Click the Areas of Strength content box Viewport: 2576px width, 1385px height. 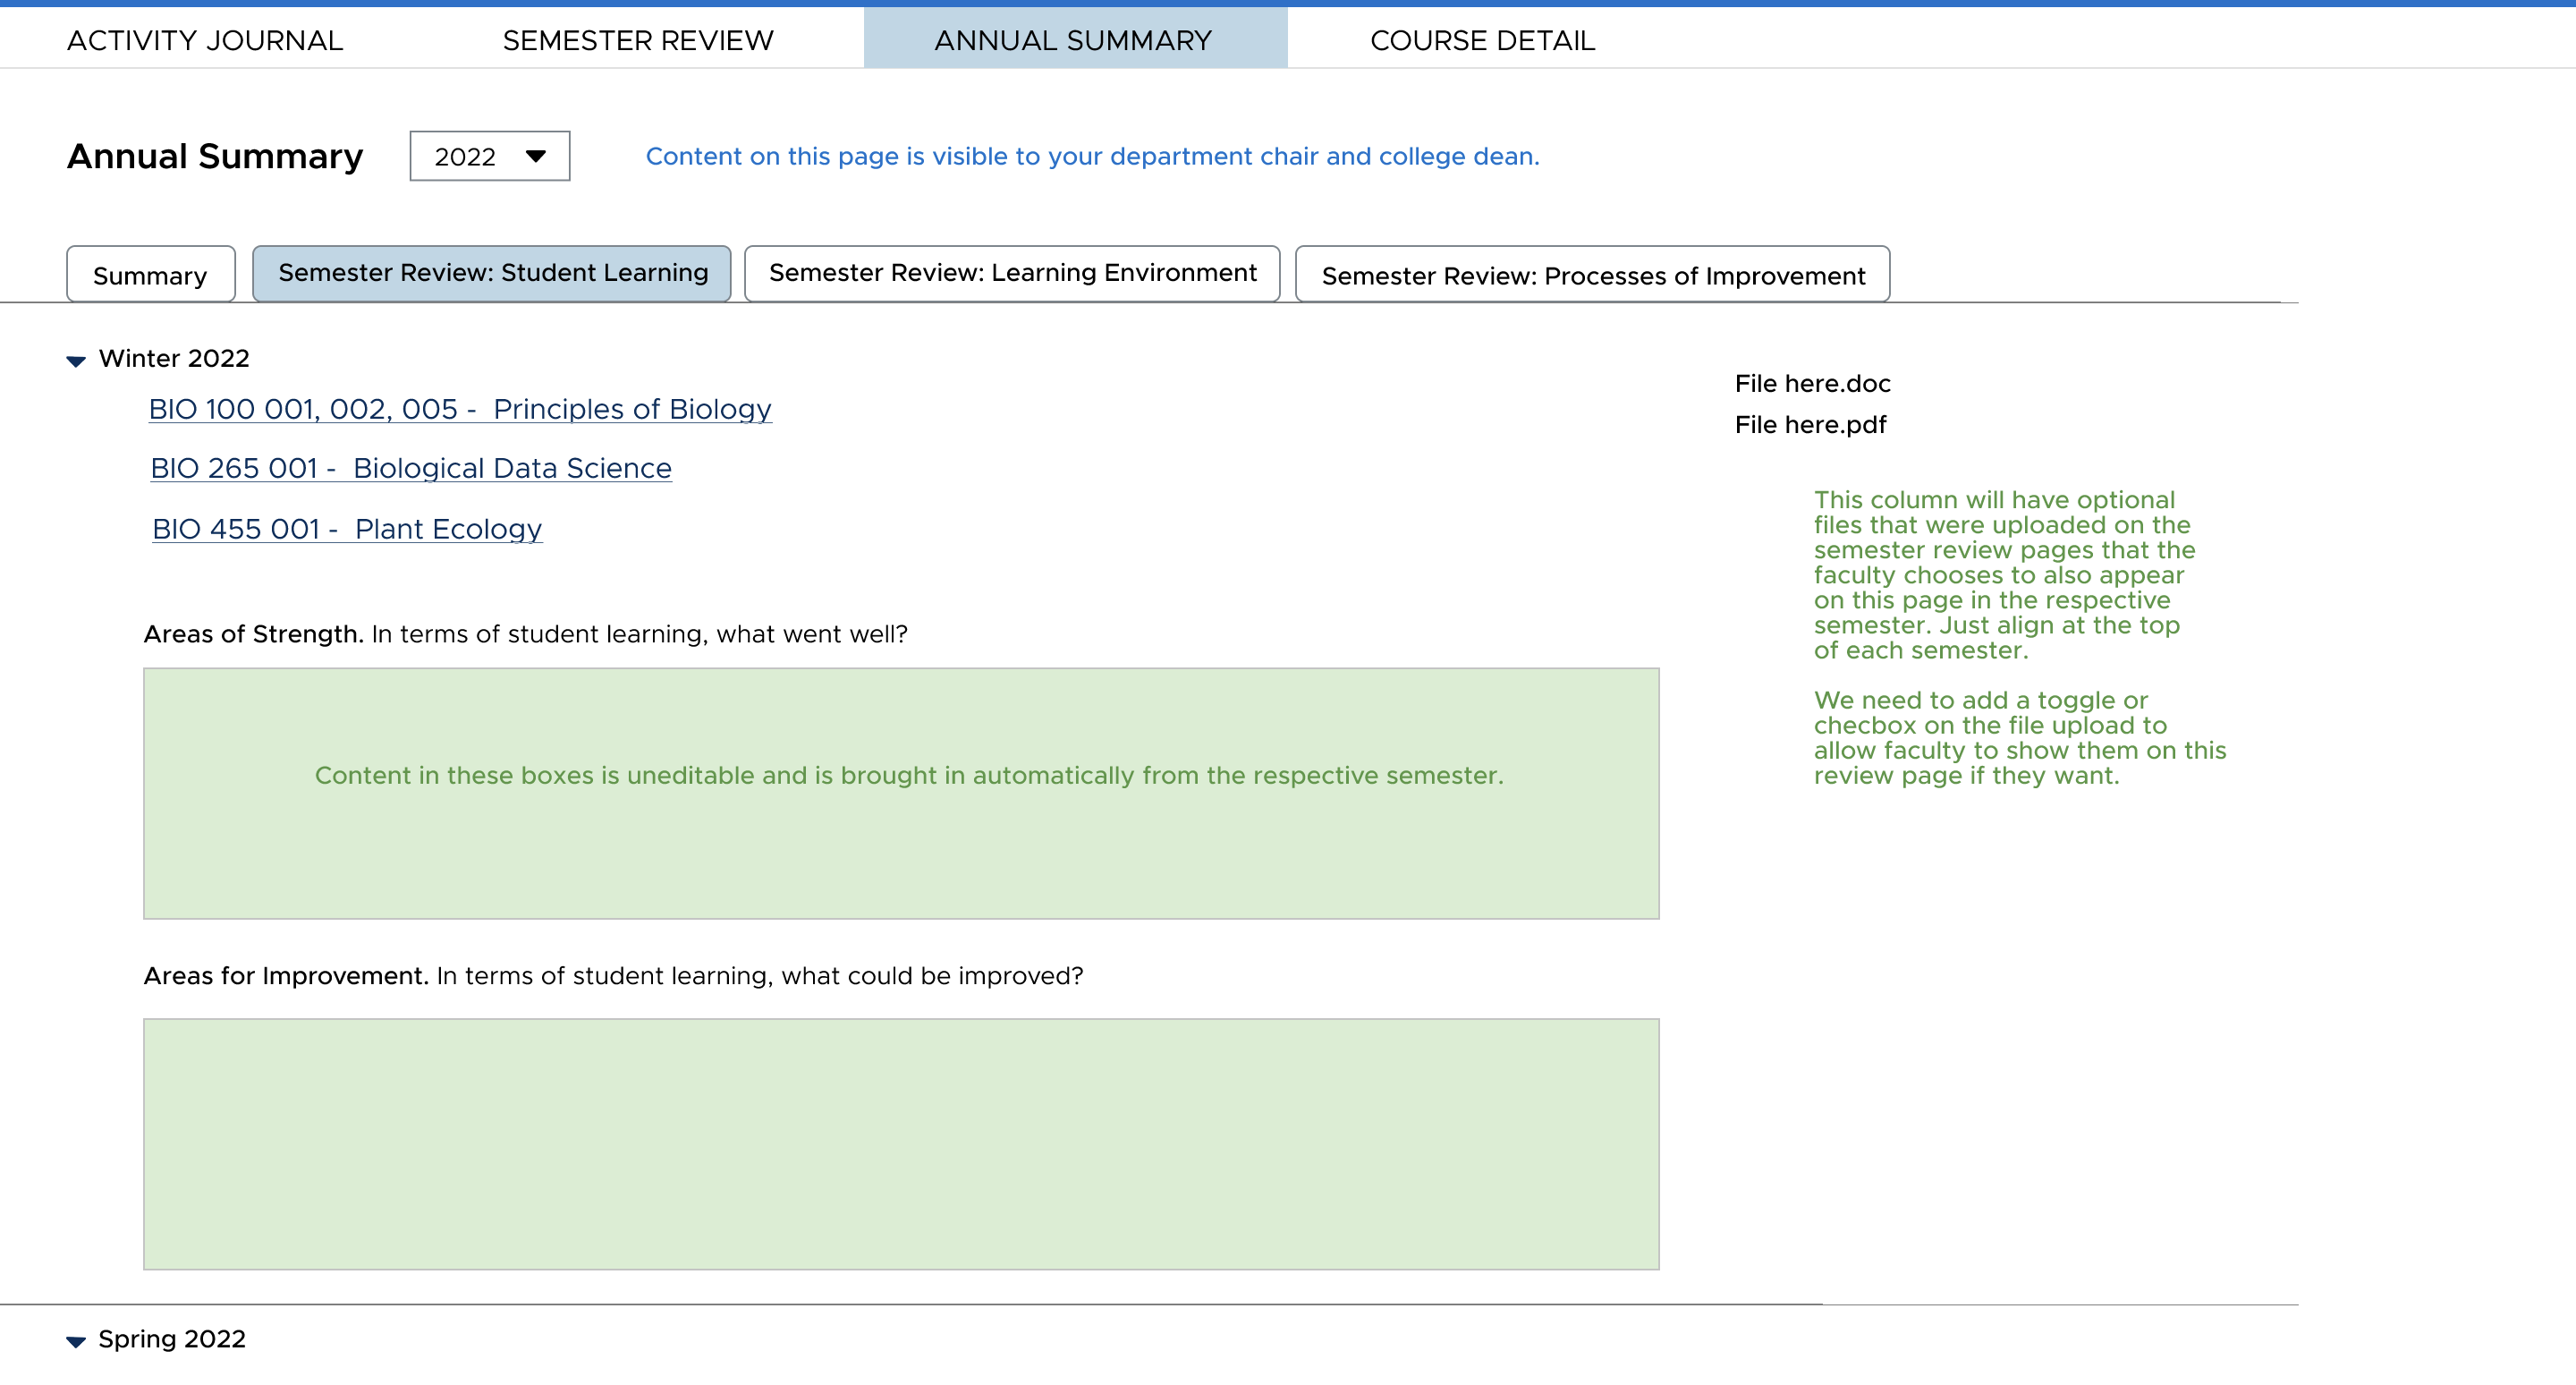click(901, 794)
